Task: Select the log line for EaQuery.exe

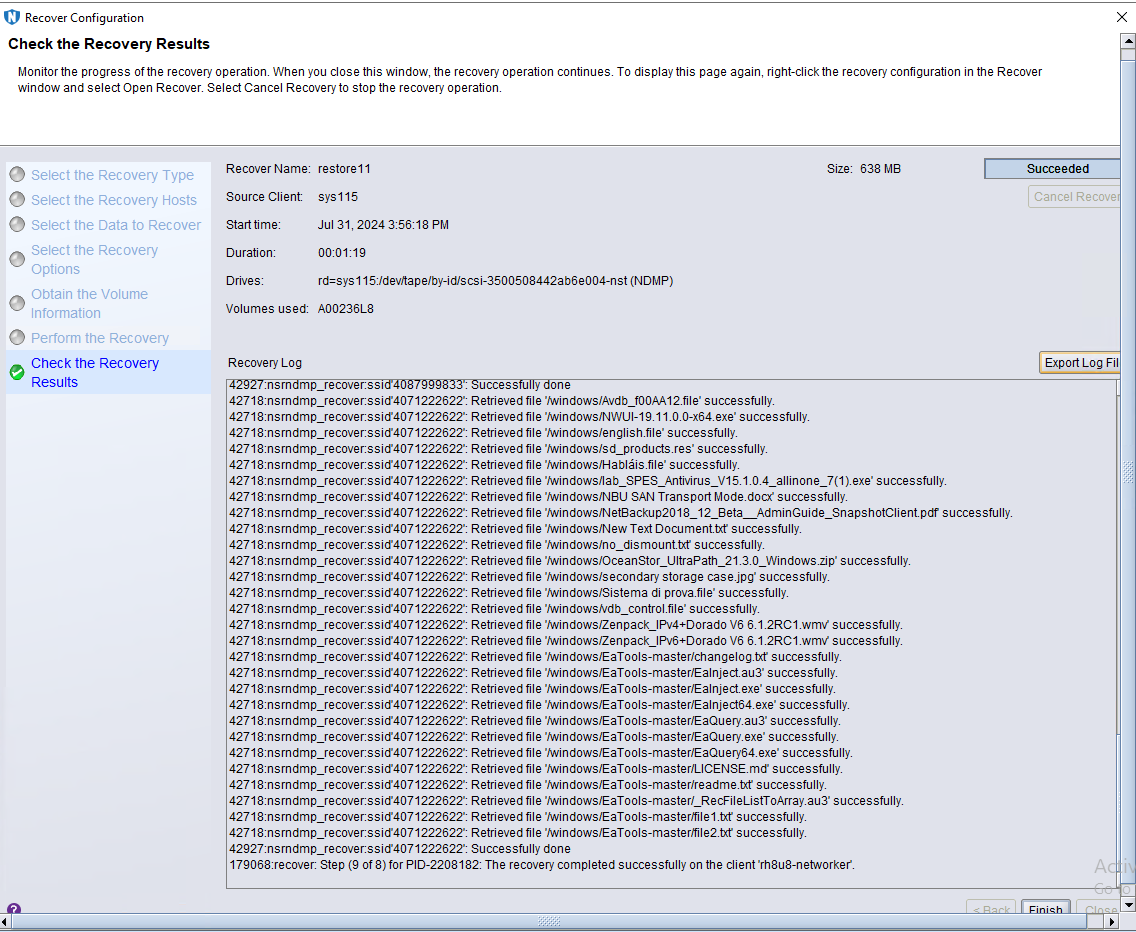Action: [x=534, y=736]
